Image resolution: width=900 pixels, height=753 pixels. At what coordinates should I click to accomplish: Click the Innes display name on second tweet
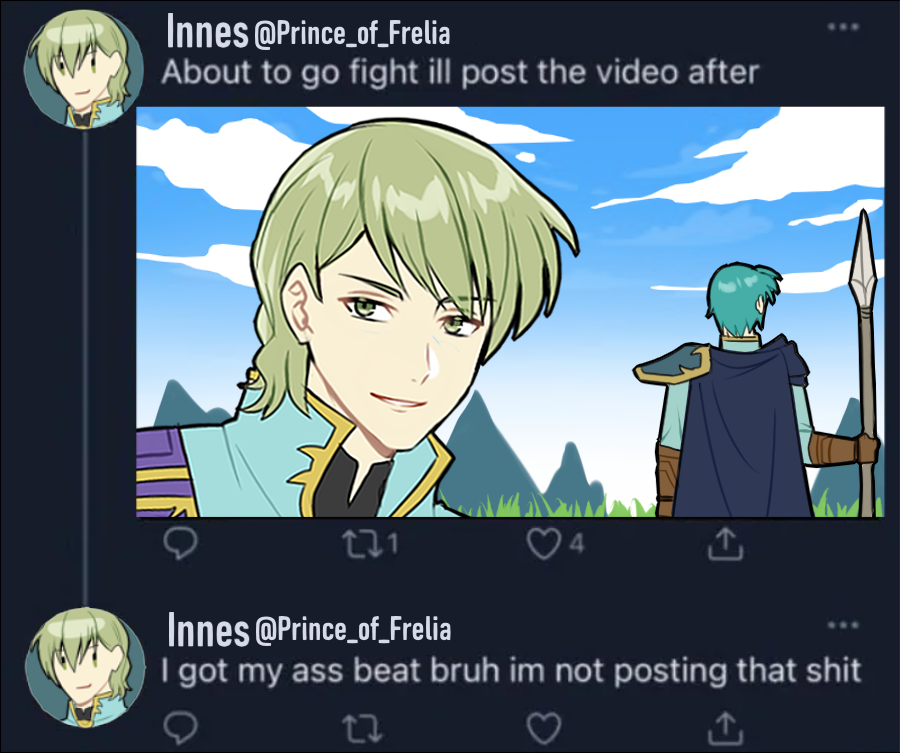(208, 630)
